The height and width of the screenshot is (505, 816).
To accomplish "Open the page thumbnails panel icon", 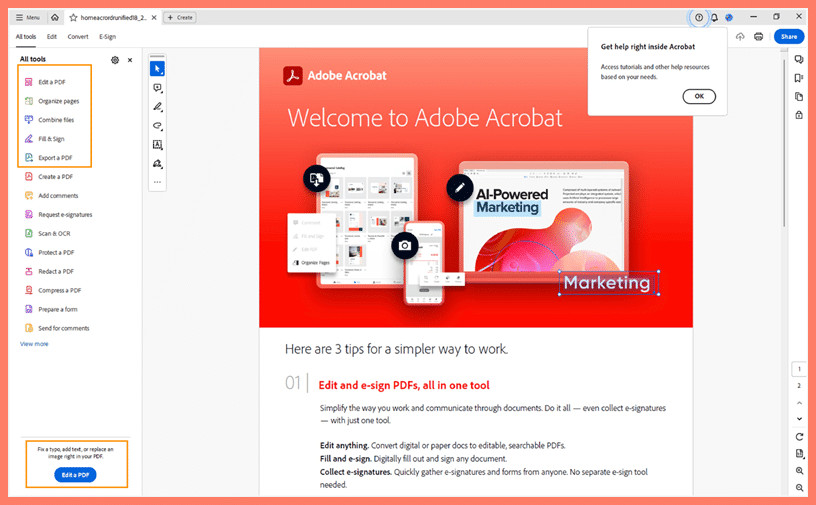I will click(799, 96).
